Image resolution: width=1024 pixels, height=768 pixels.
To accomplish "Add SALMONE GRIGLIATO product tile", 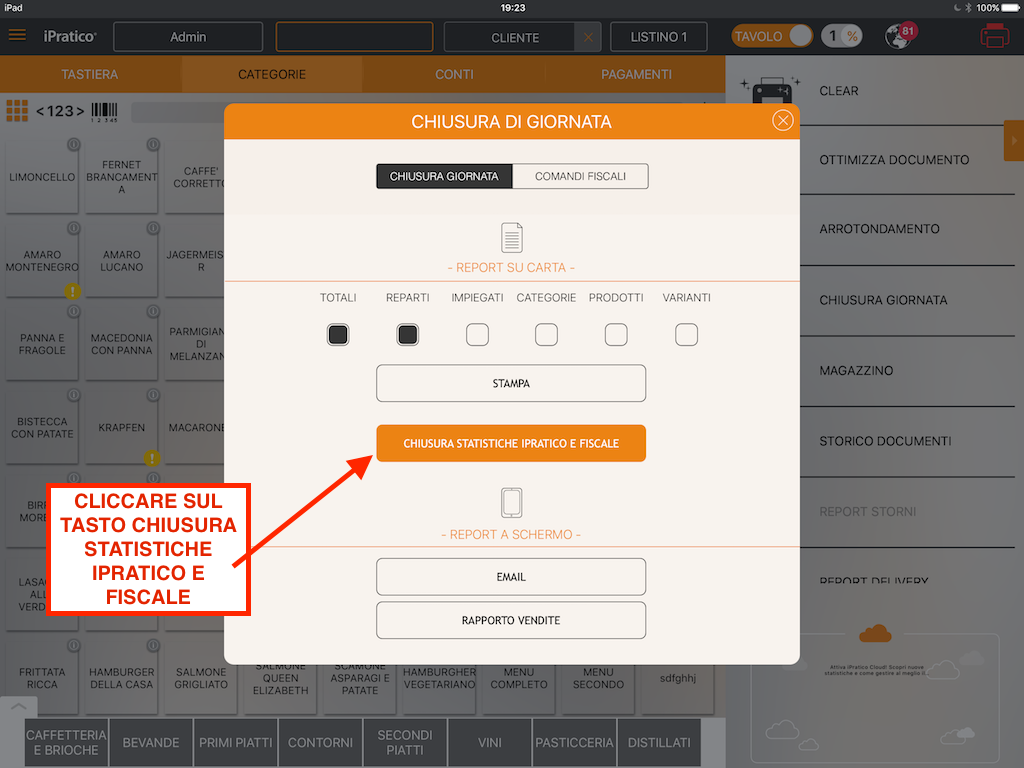I will [201, 678].
